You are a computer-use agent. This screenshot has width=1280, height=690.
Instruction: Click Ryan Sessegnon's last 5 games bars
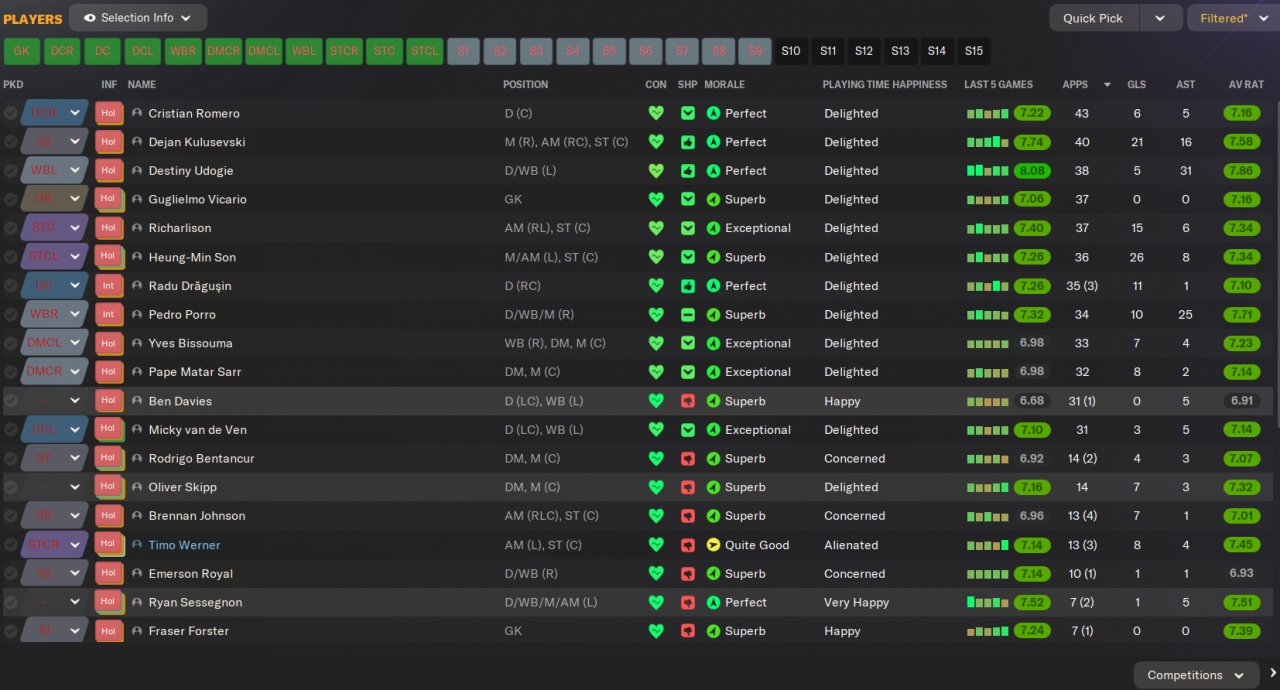(x=988, y=602)
